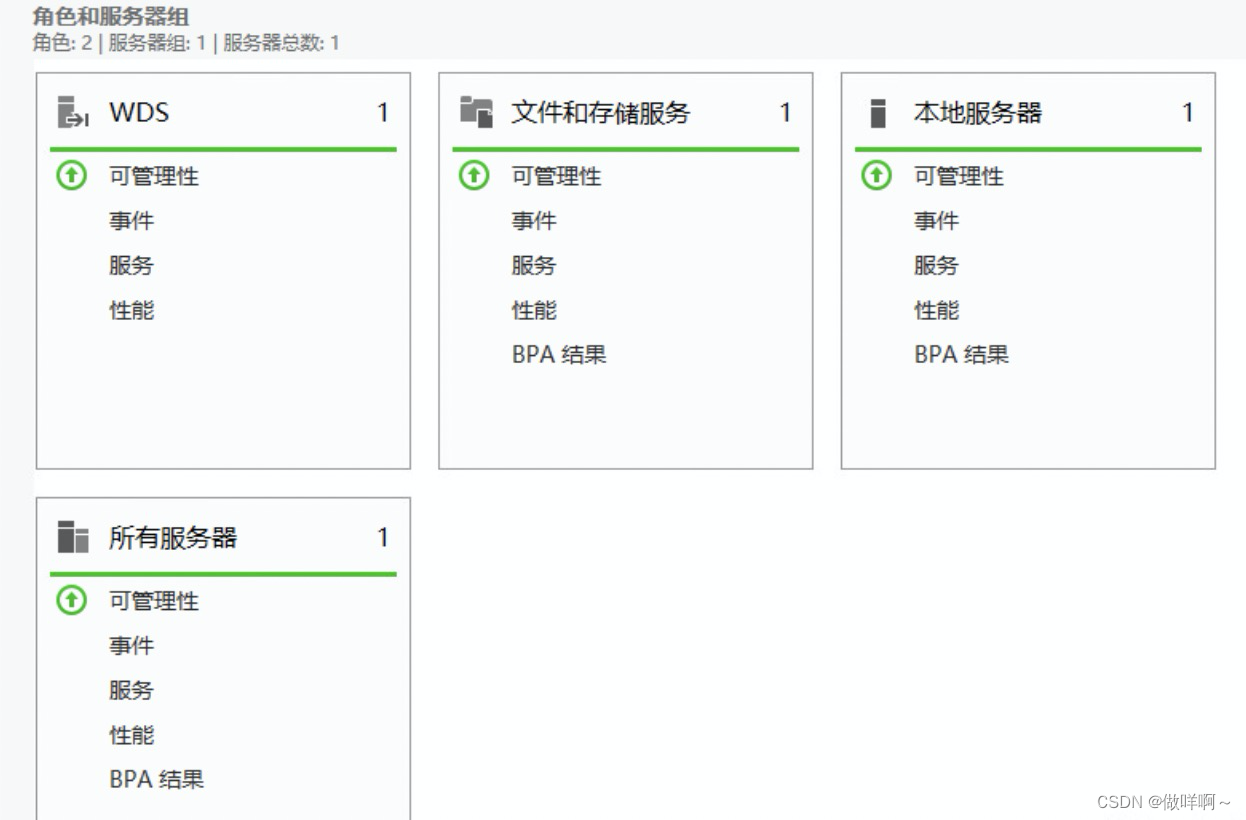Click the 文件和存储服务 folder icon
Image resolution: width=1246 pixels, height=820 pixels.
(476, 112)
